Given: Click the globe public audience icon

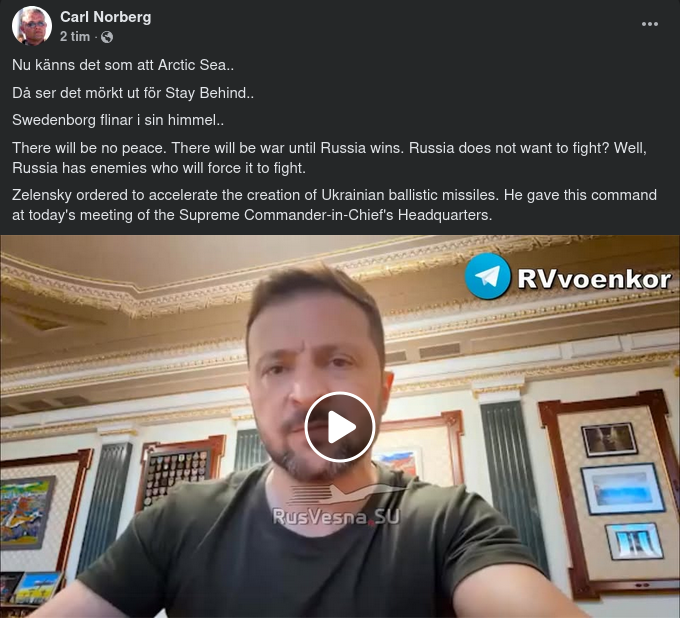Looking at the screenshot, I should (x=107, y=37).
